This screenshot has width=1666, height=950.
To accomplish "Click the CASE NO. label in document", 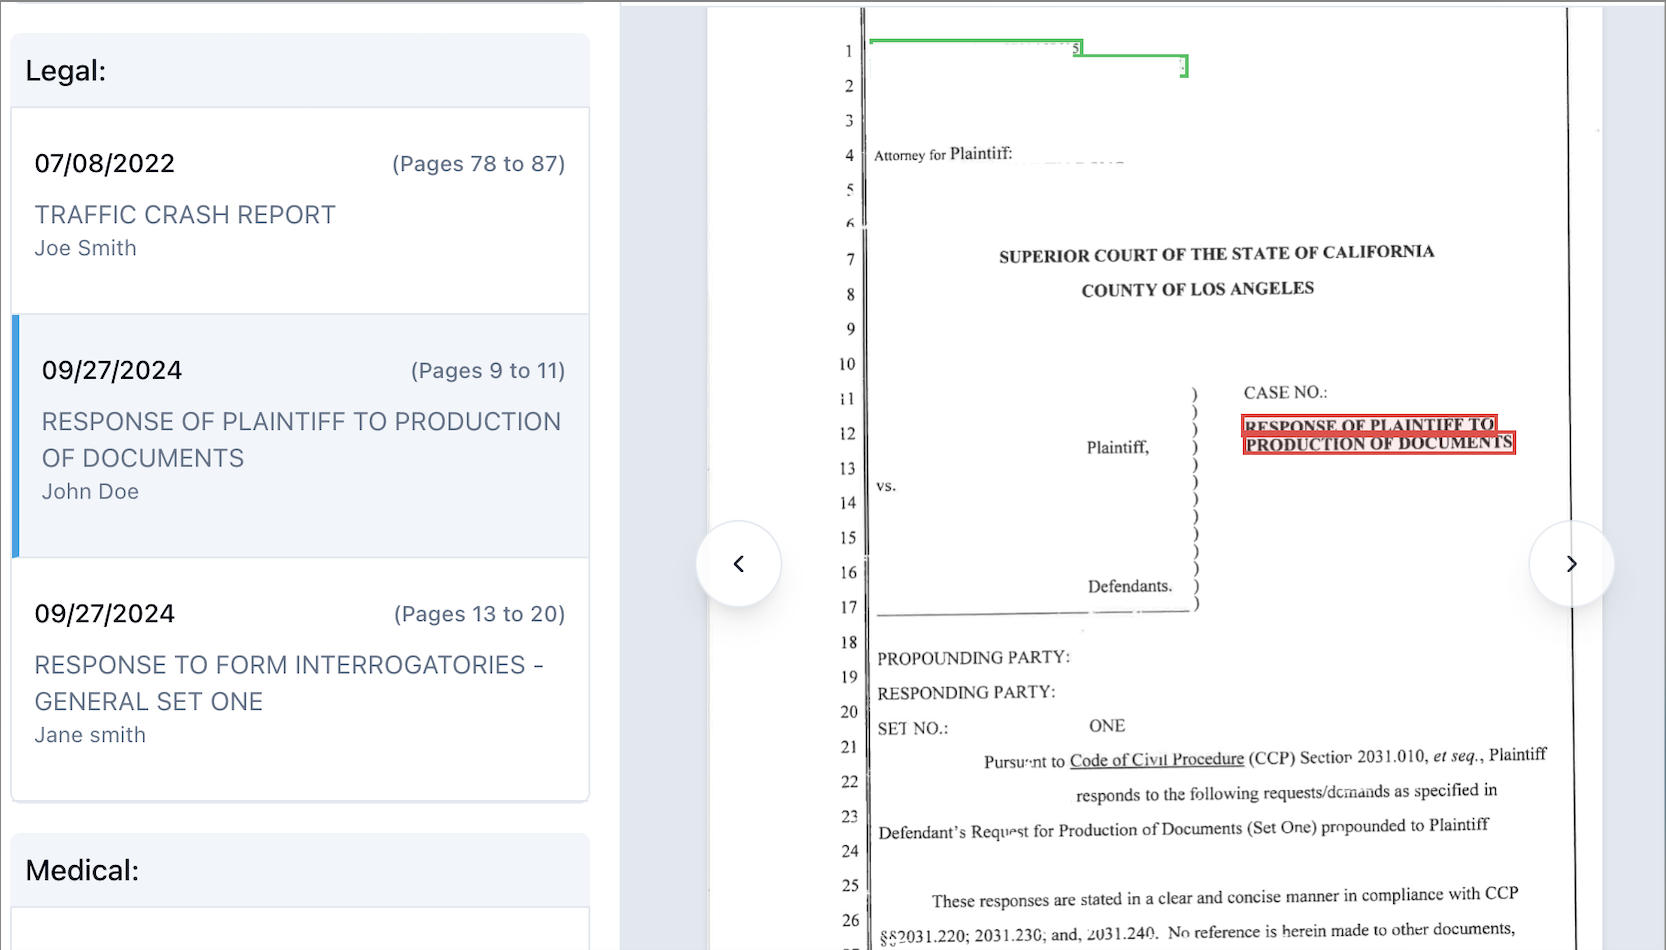I will pyautogui.click(x=1285, y=393).
